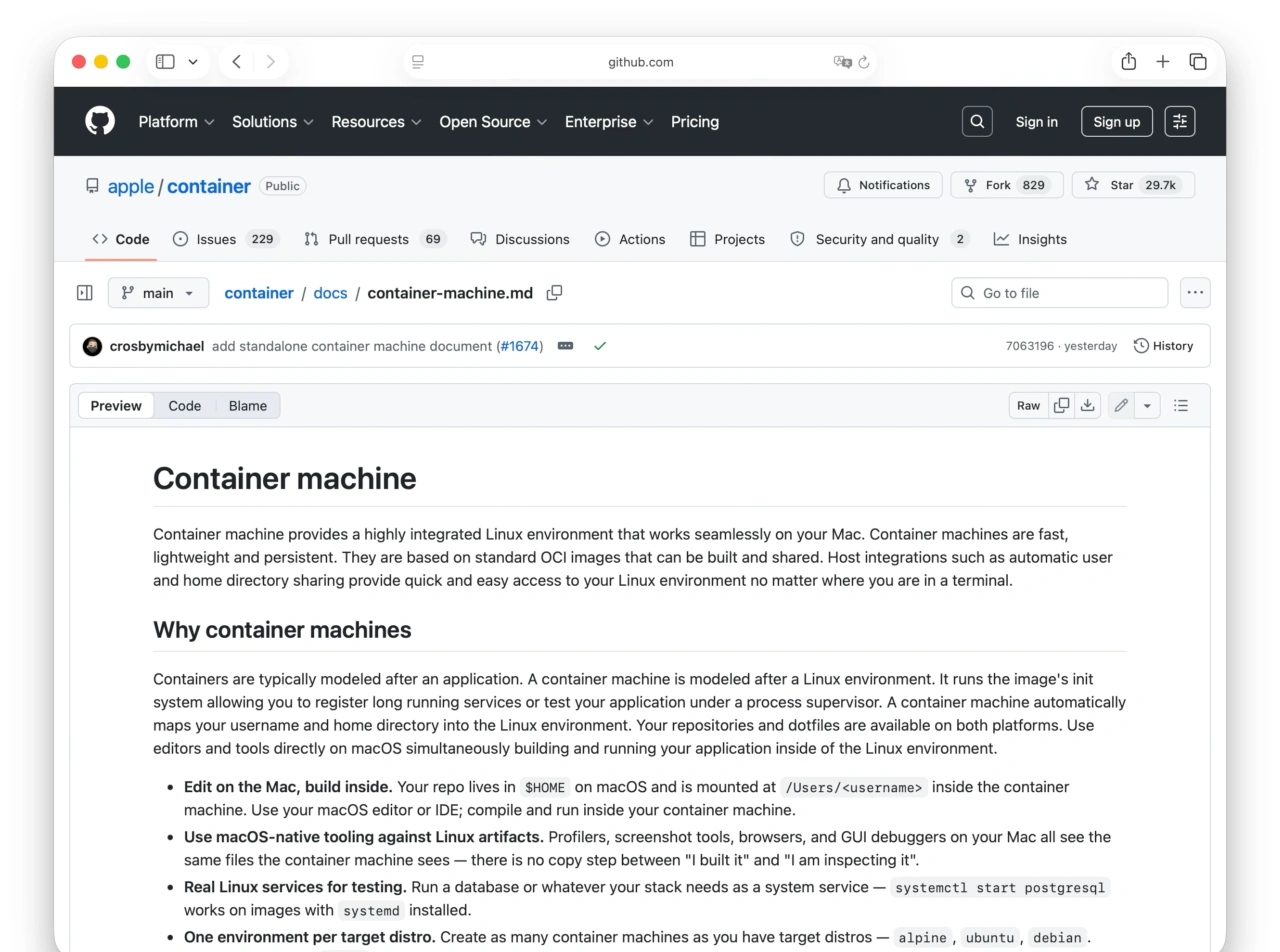Open the Discussions tab
Viewport: 1280px width, 952px height.
[520, 239]
